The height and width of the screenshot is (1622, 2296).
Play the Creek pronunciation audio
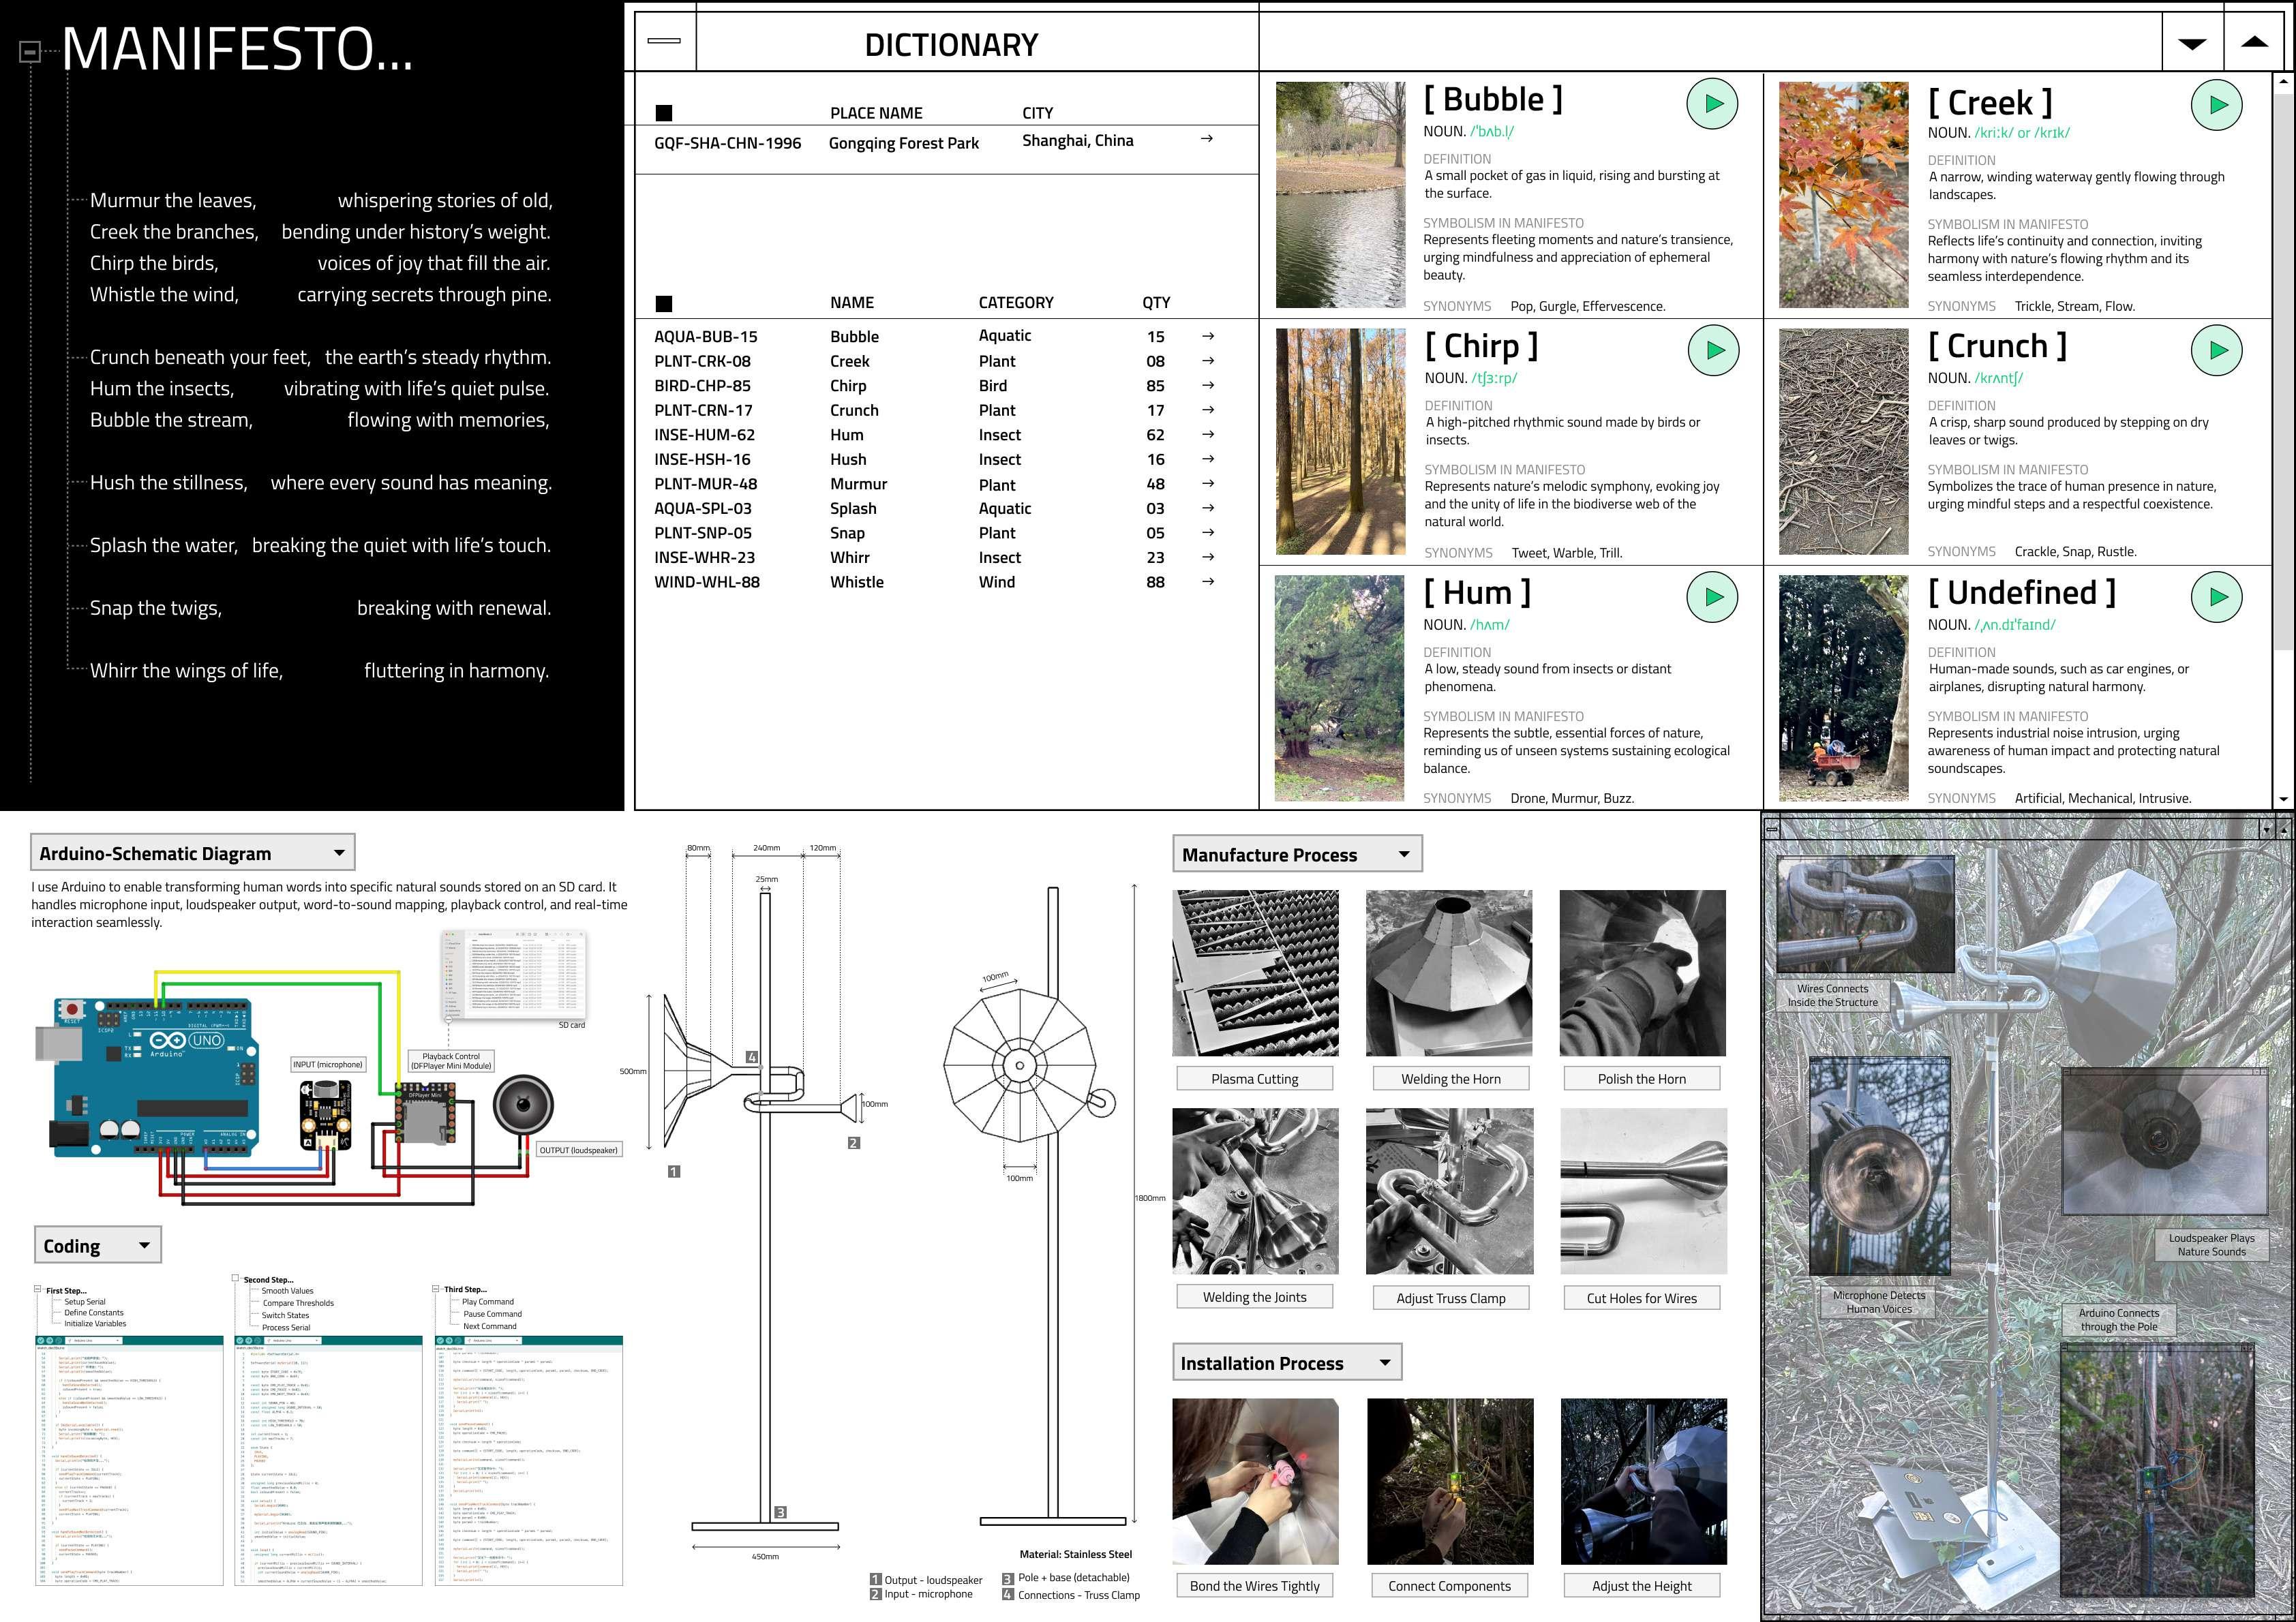click(2216, 105)
